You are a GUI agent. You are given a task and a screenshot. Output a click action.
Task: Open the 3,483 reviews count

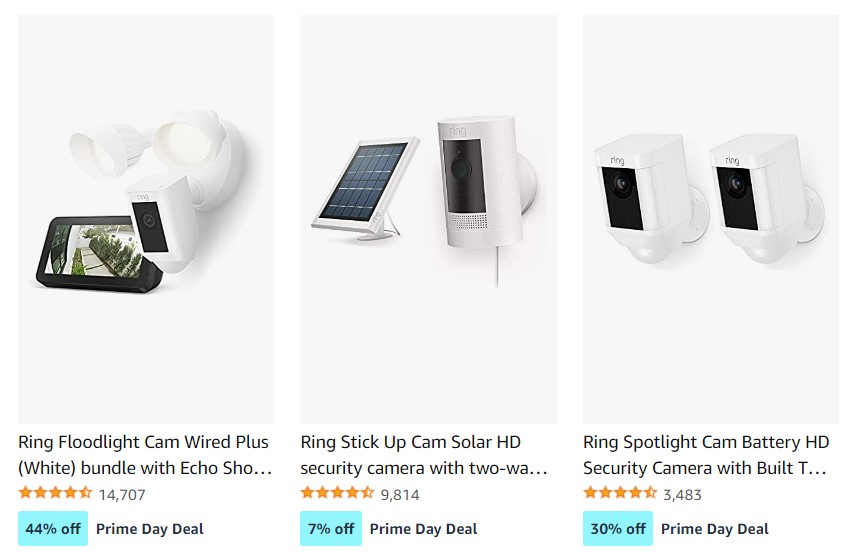coord(682,494)
